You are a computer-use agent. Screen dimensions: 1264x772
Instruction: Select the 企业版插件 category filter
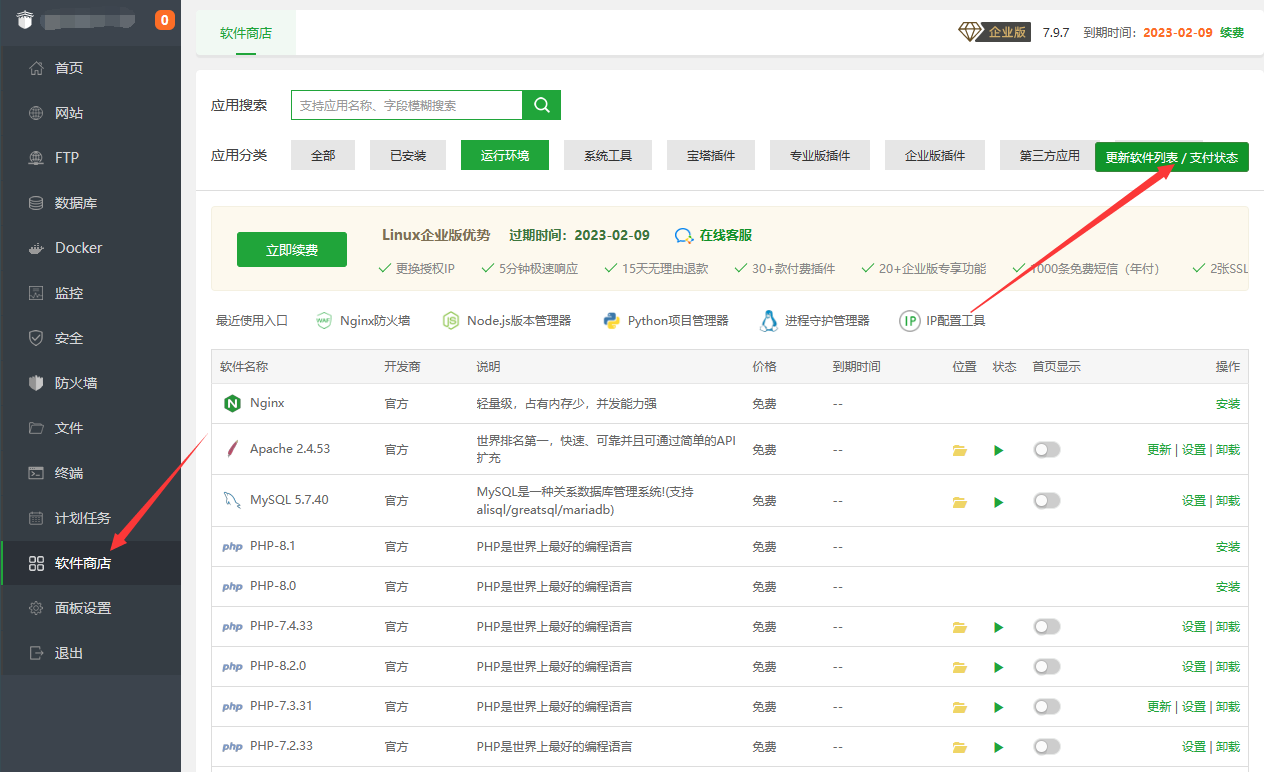coord(935,155)
